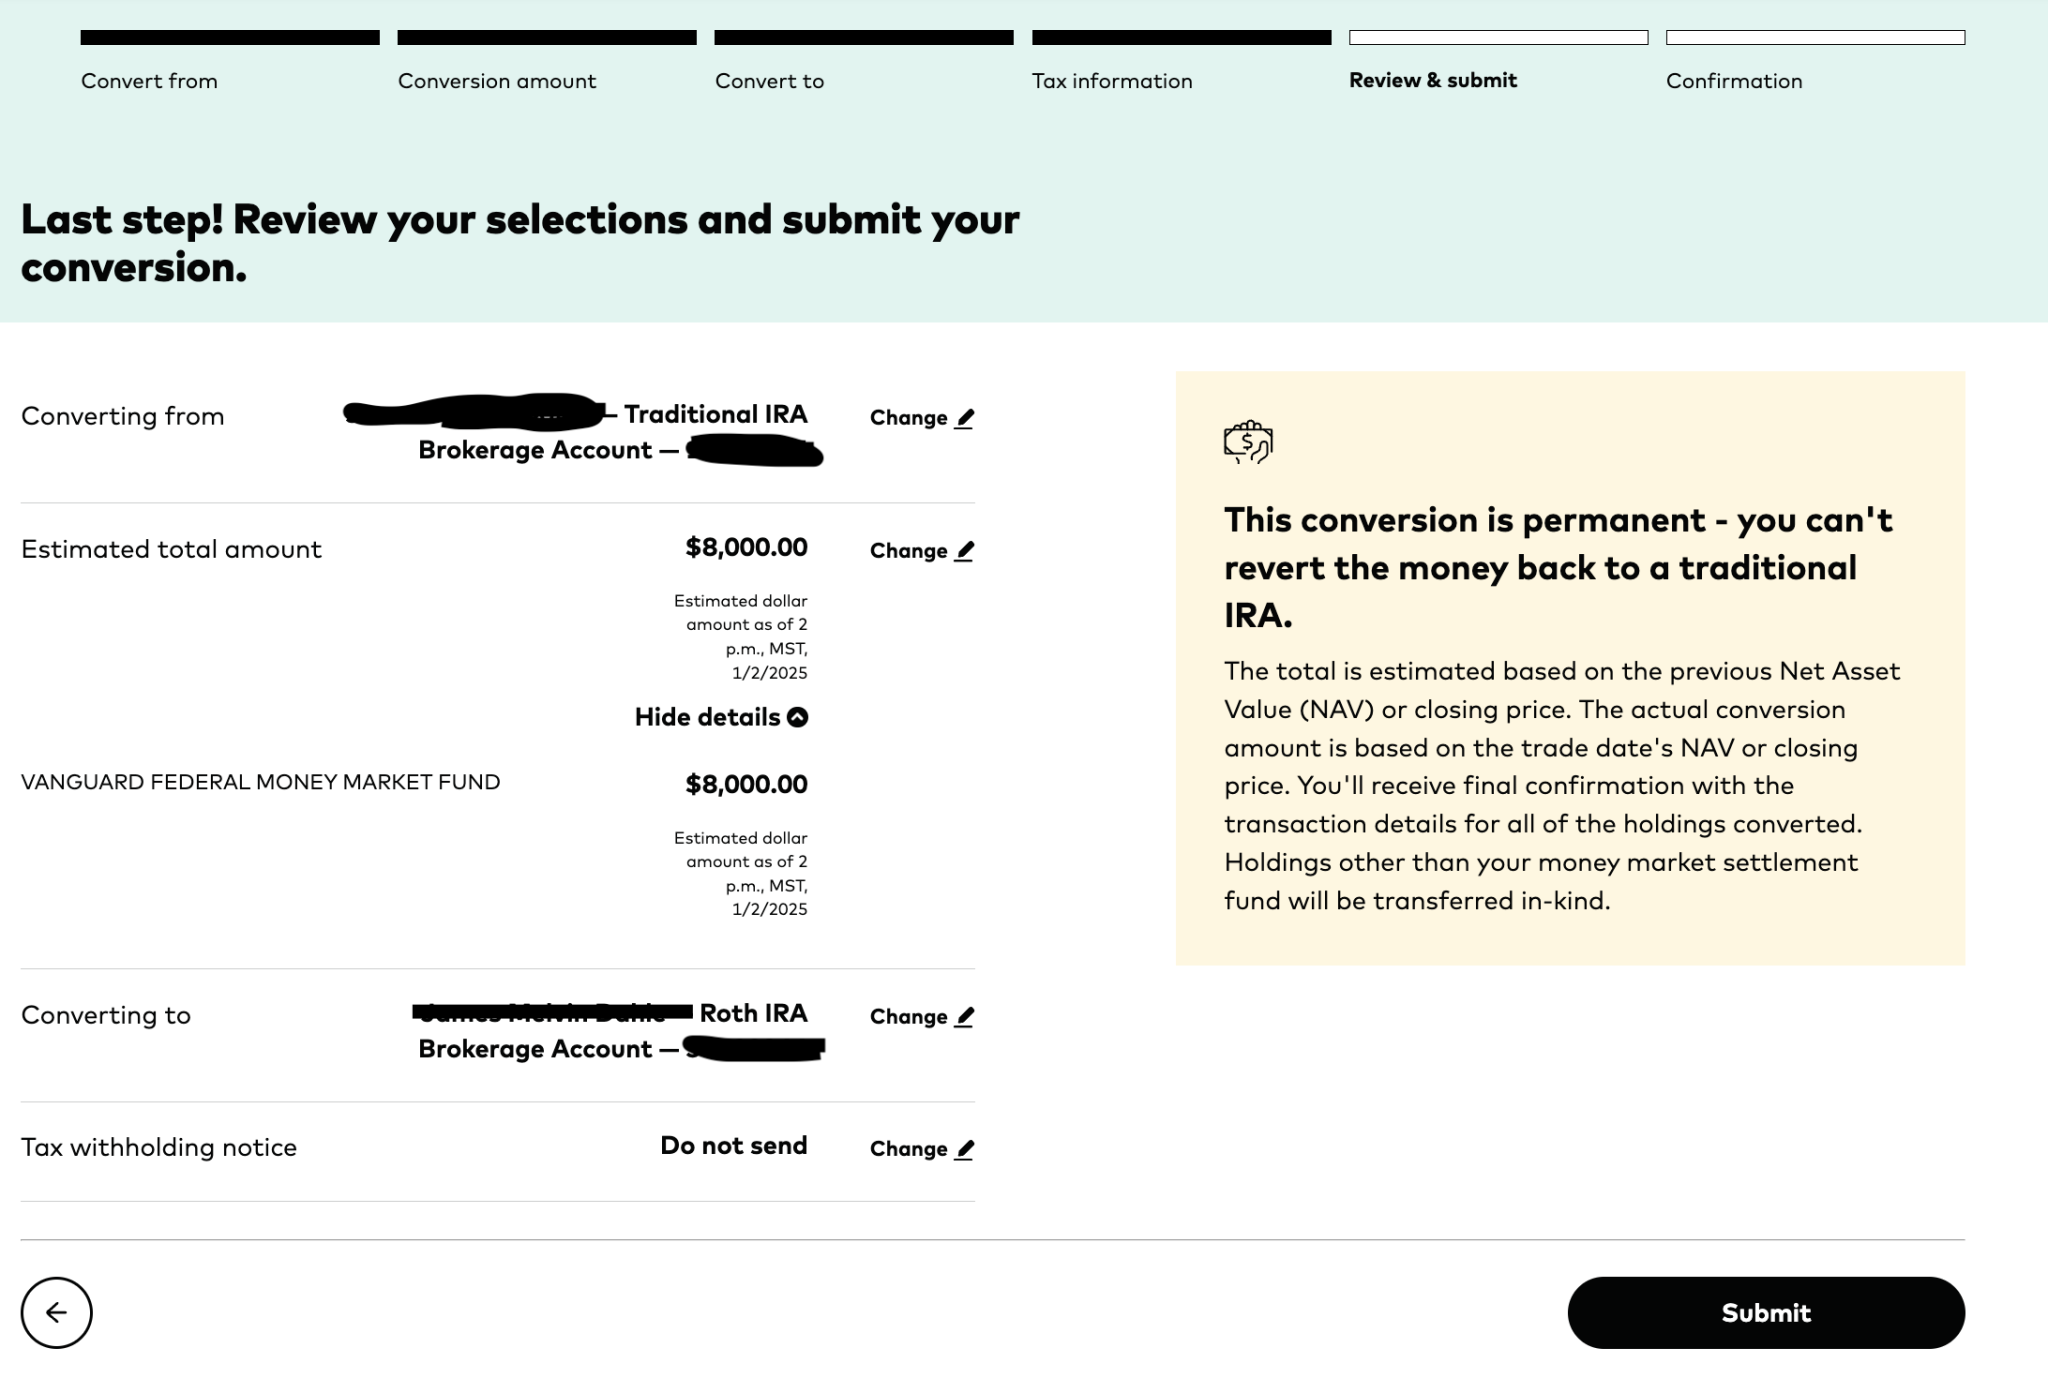Click the circular back arrow icon
This screenshot has height=1393, width=2048.
point(58,1312)
